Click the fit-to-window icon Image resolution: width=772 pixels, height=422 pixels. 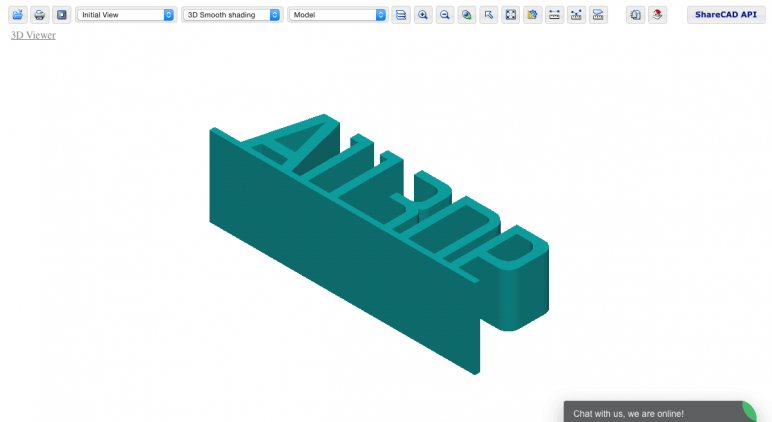point(511,15)
